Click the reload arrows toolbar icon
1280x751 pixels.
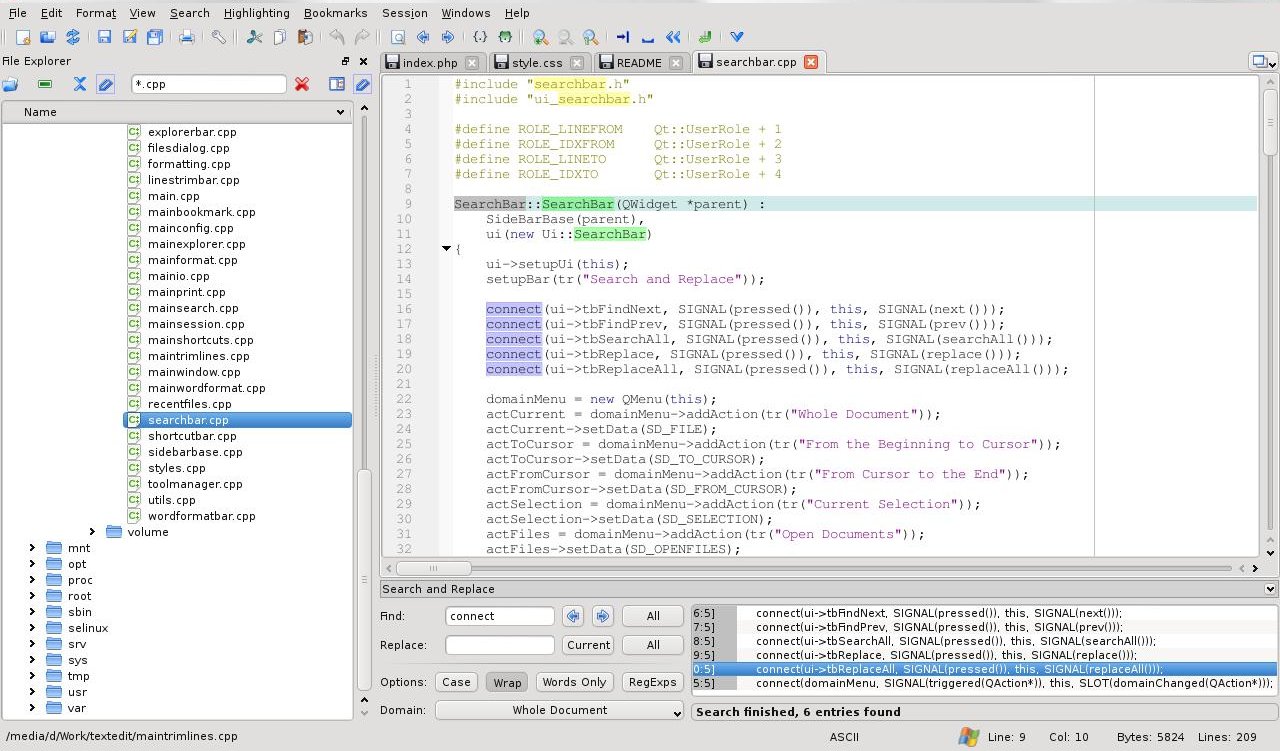coord(73,37)
